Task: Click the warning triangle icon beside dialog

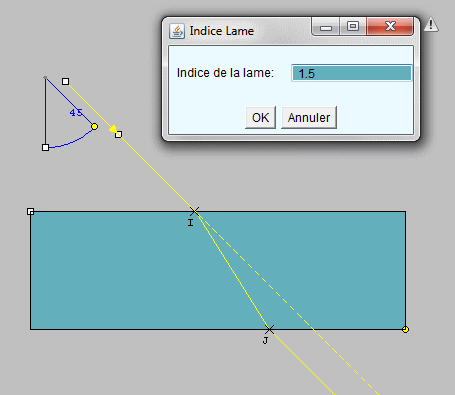Action: tap(431, 24)
